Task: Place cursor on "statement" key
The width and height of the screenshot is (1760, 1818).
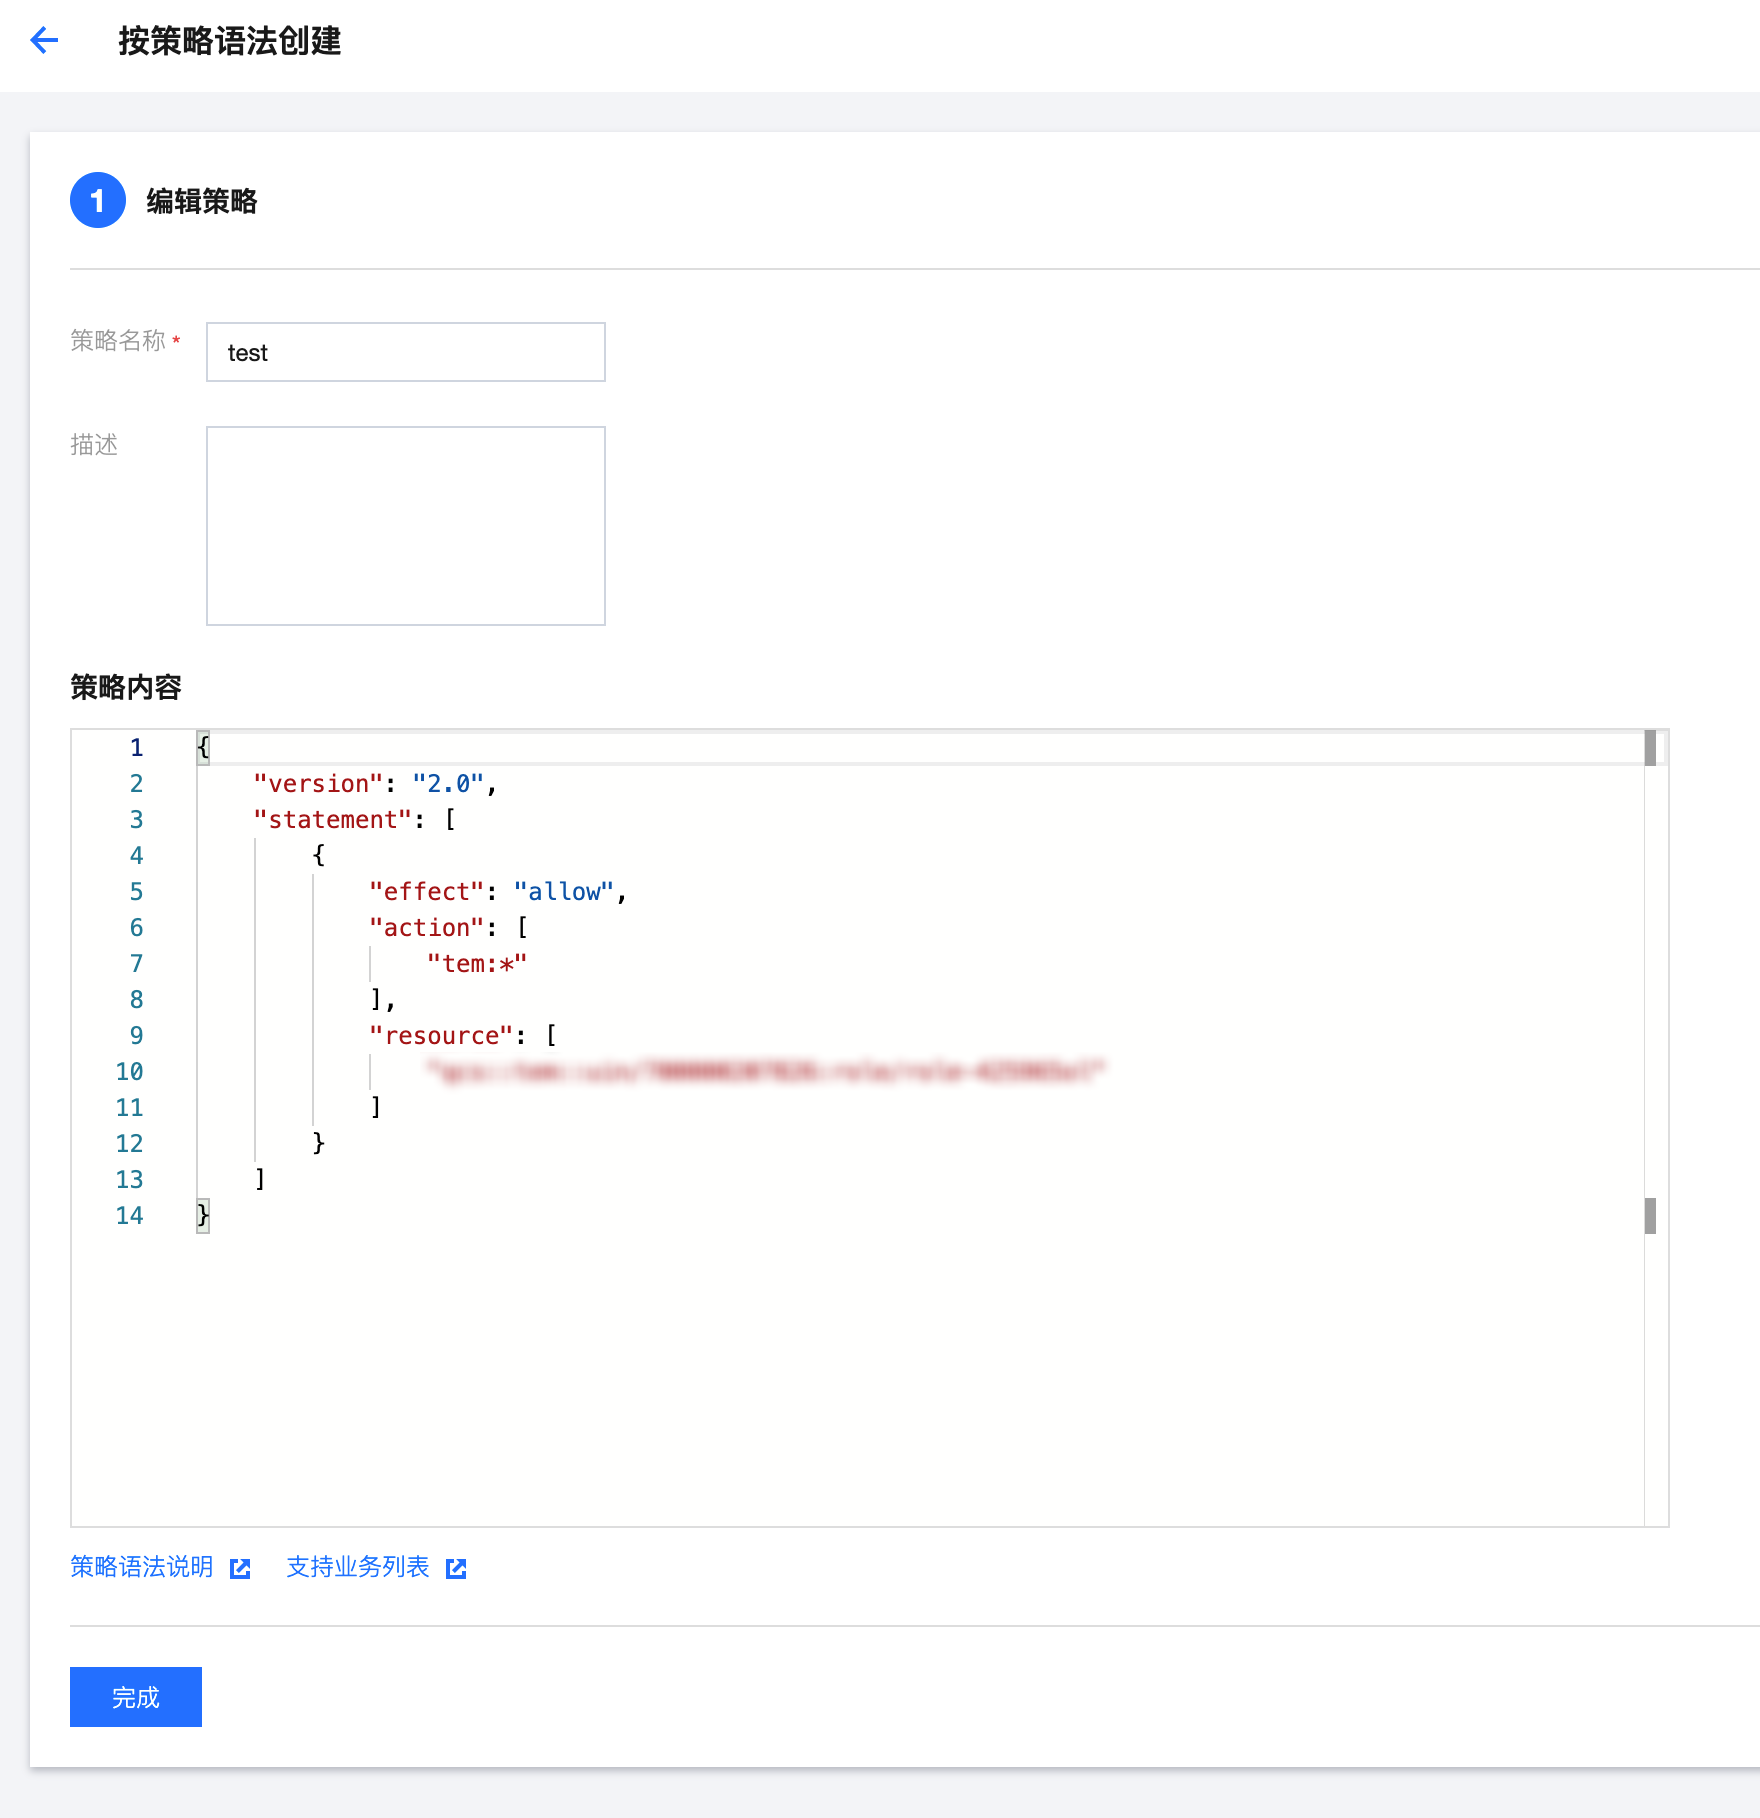Action: click(333, 820)
